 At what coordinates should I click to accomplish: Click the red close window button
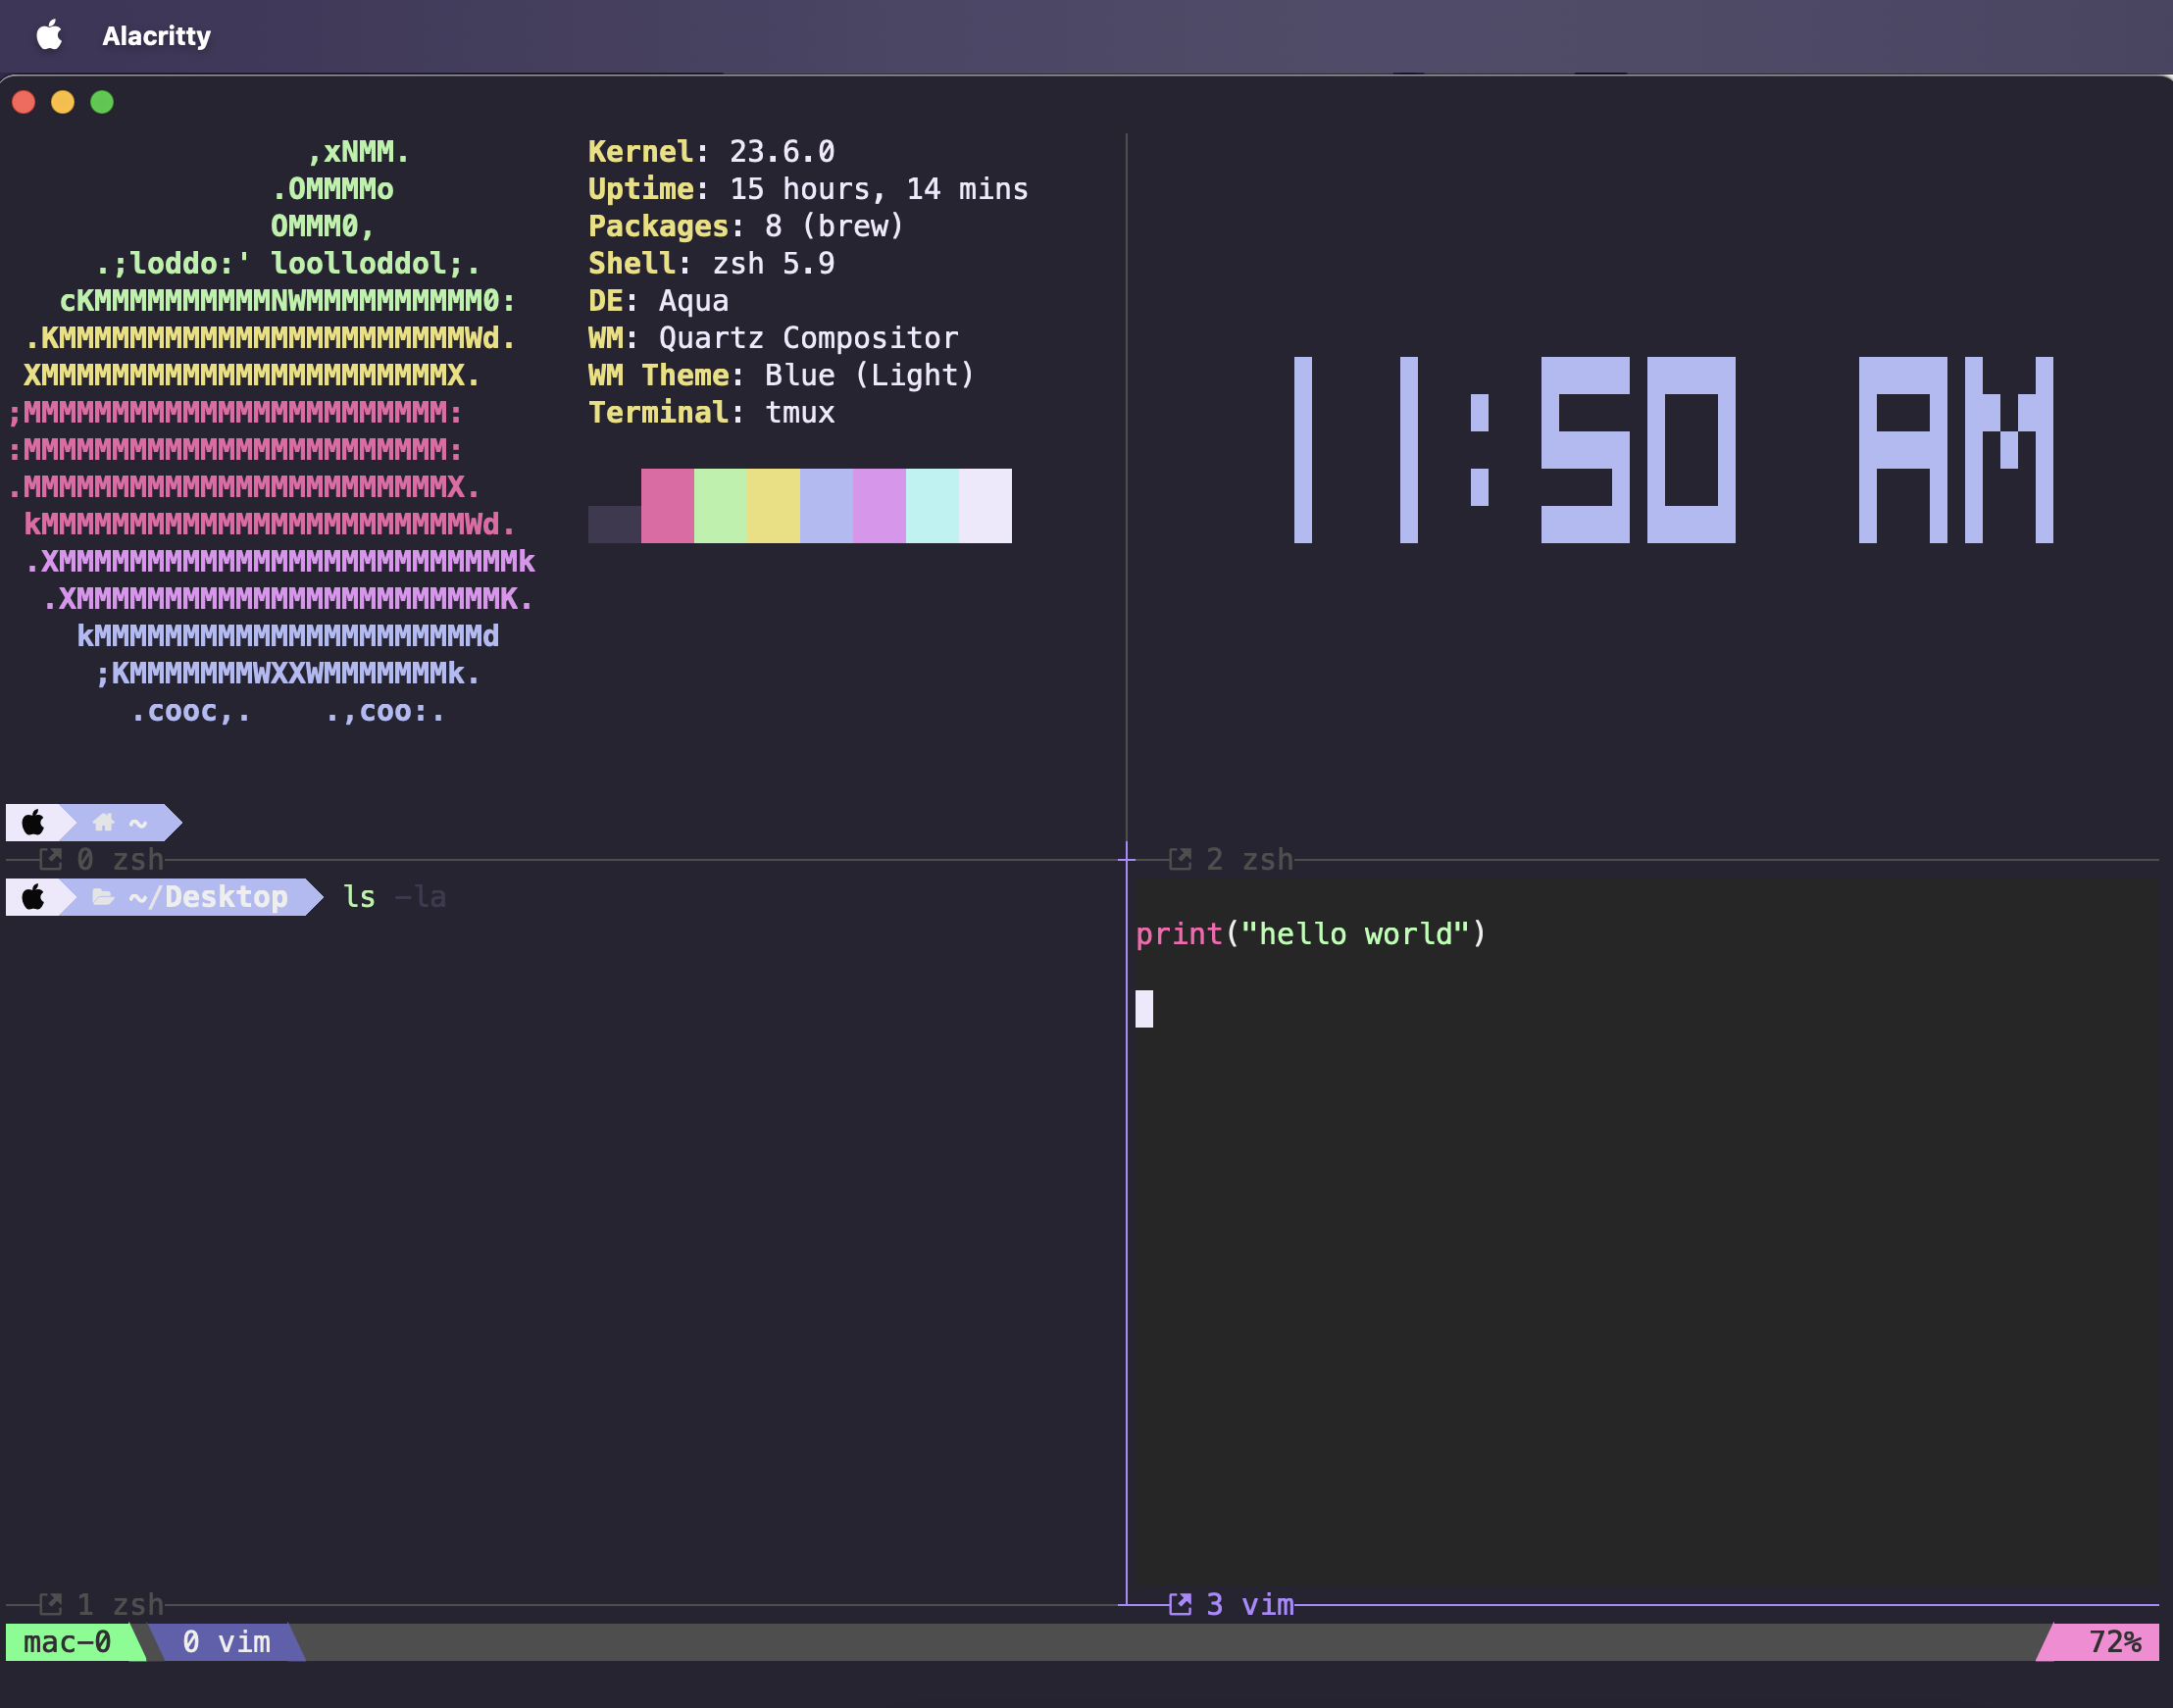pos(24,102)
